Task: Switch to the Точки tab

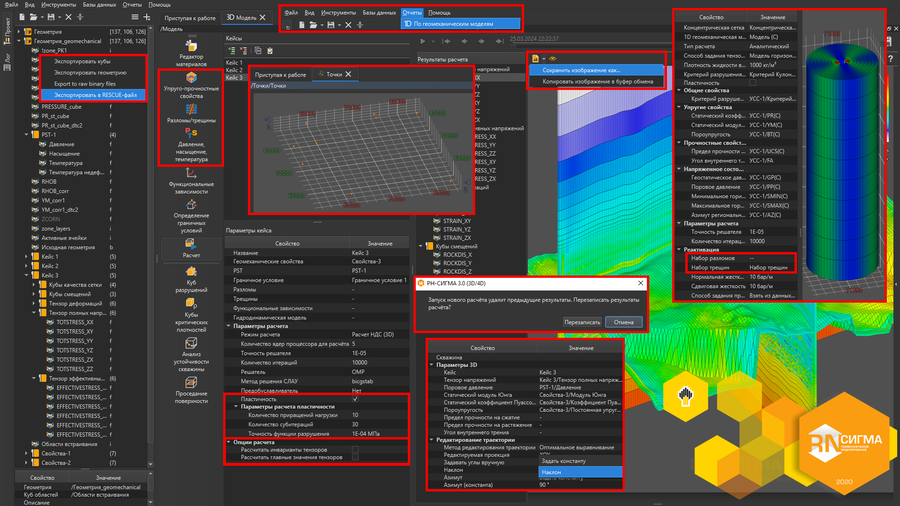Action: pos(332,74)
